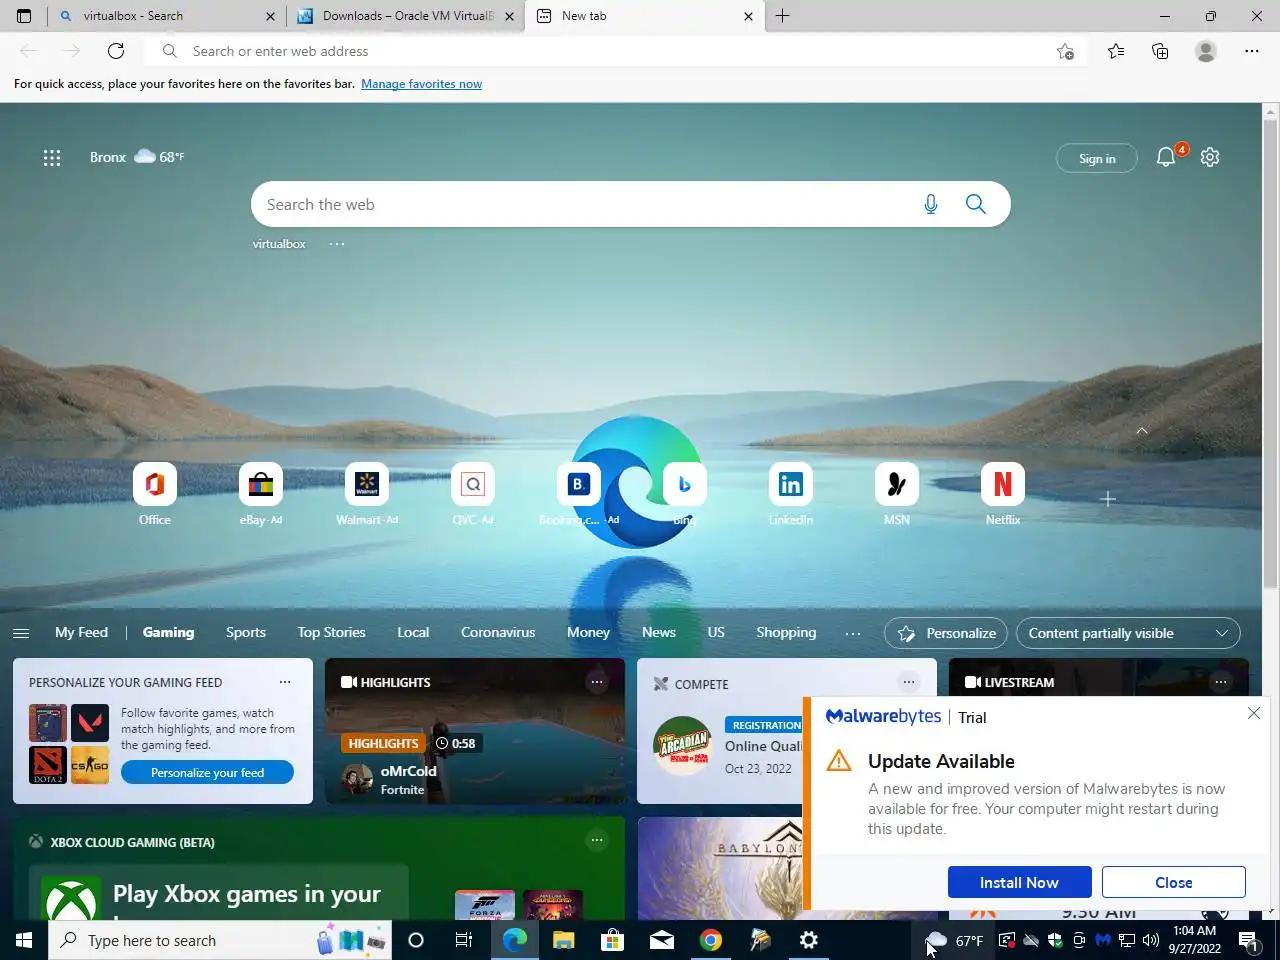Select the Sports feed tab
This screenshot has width=1280, height=960.
coord(246,632)
